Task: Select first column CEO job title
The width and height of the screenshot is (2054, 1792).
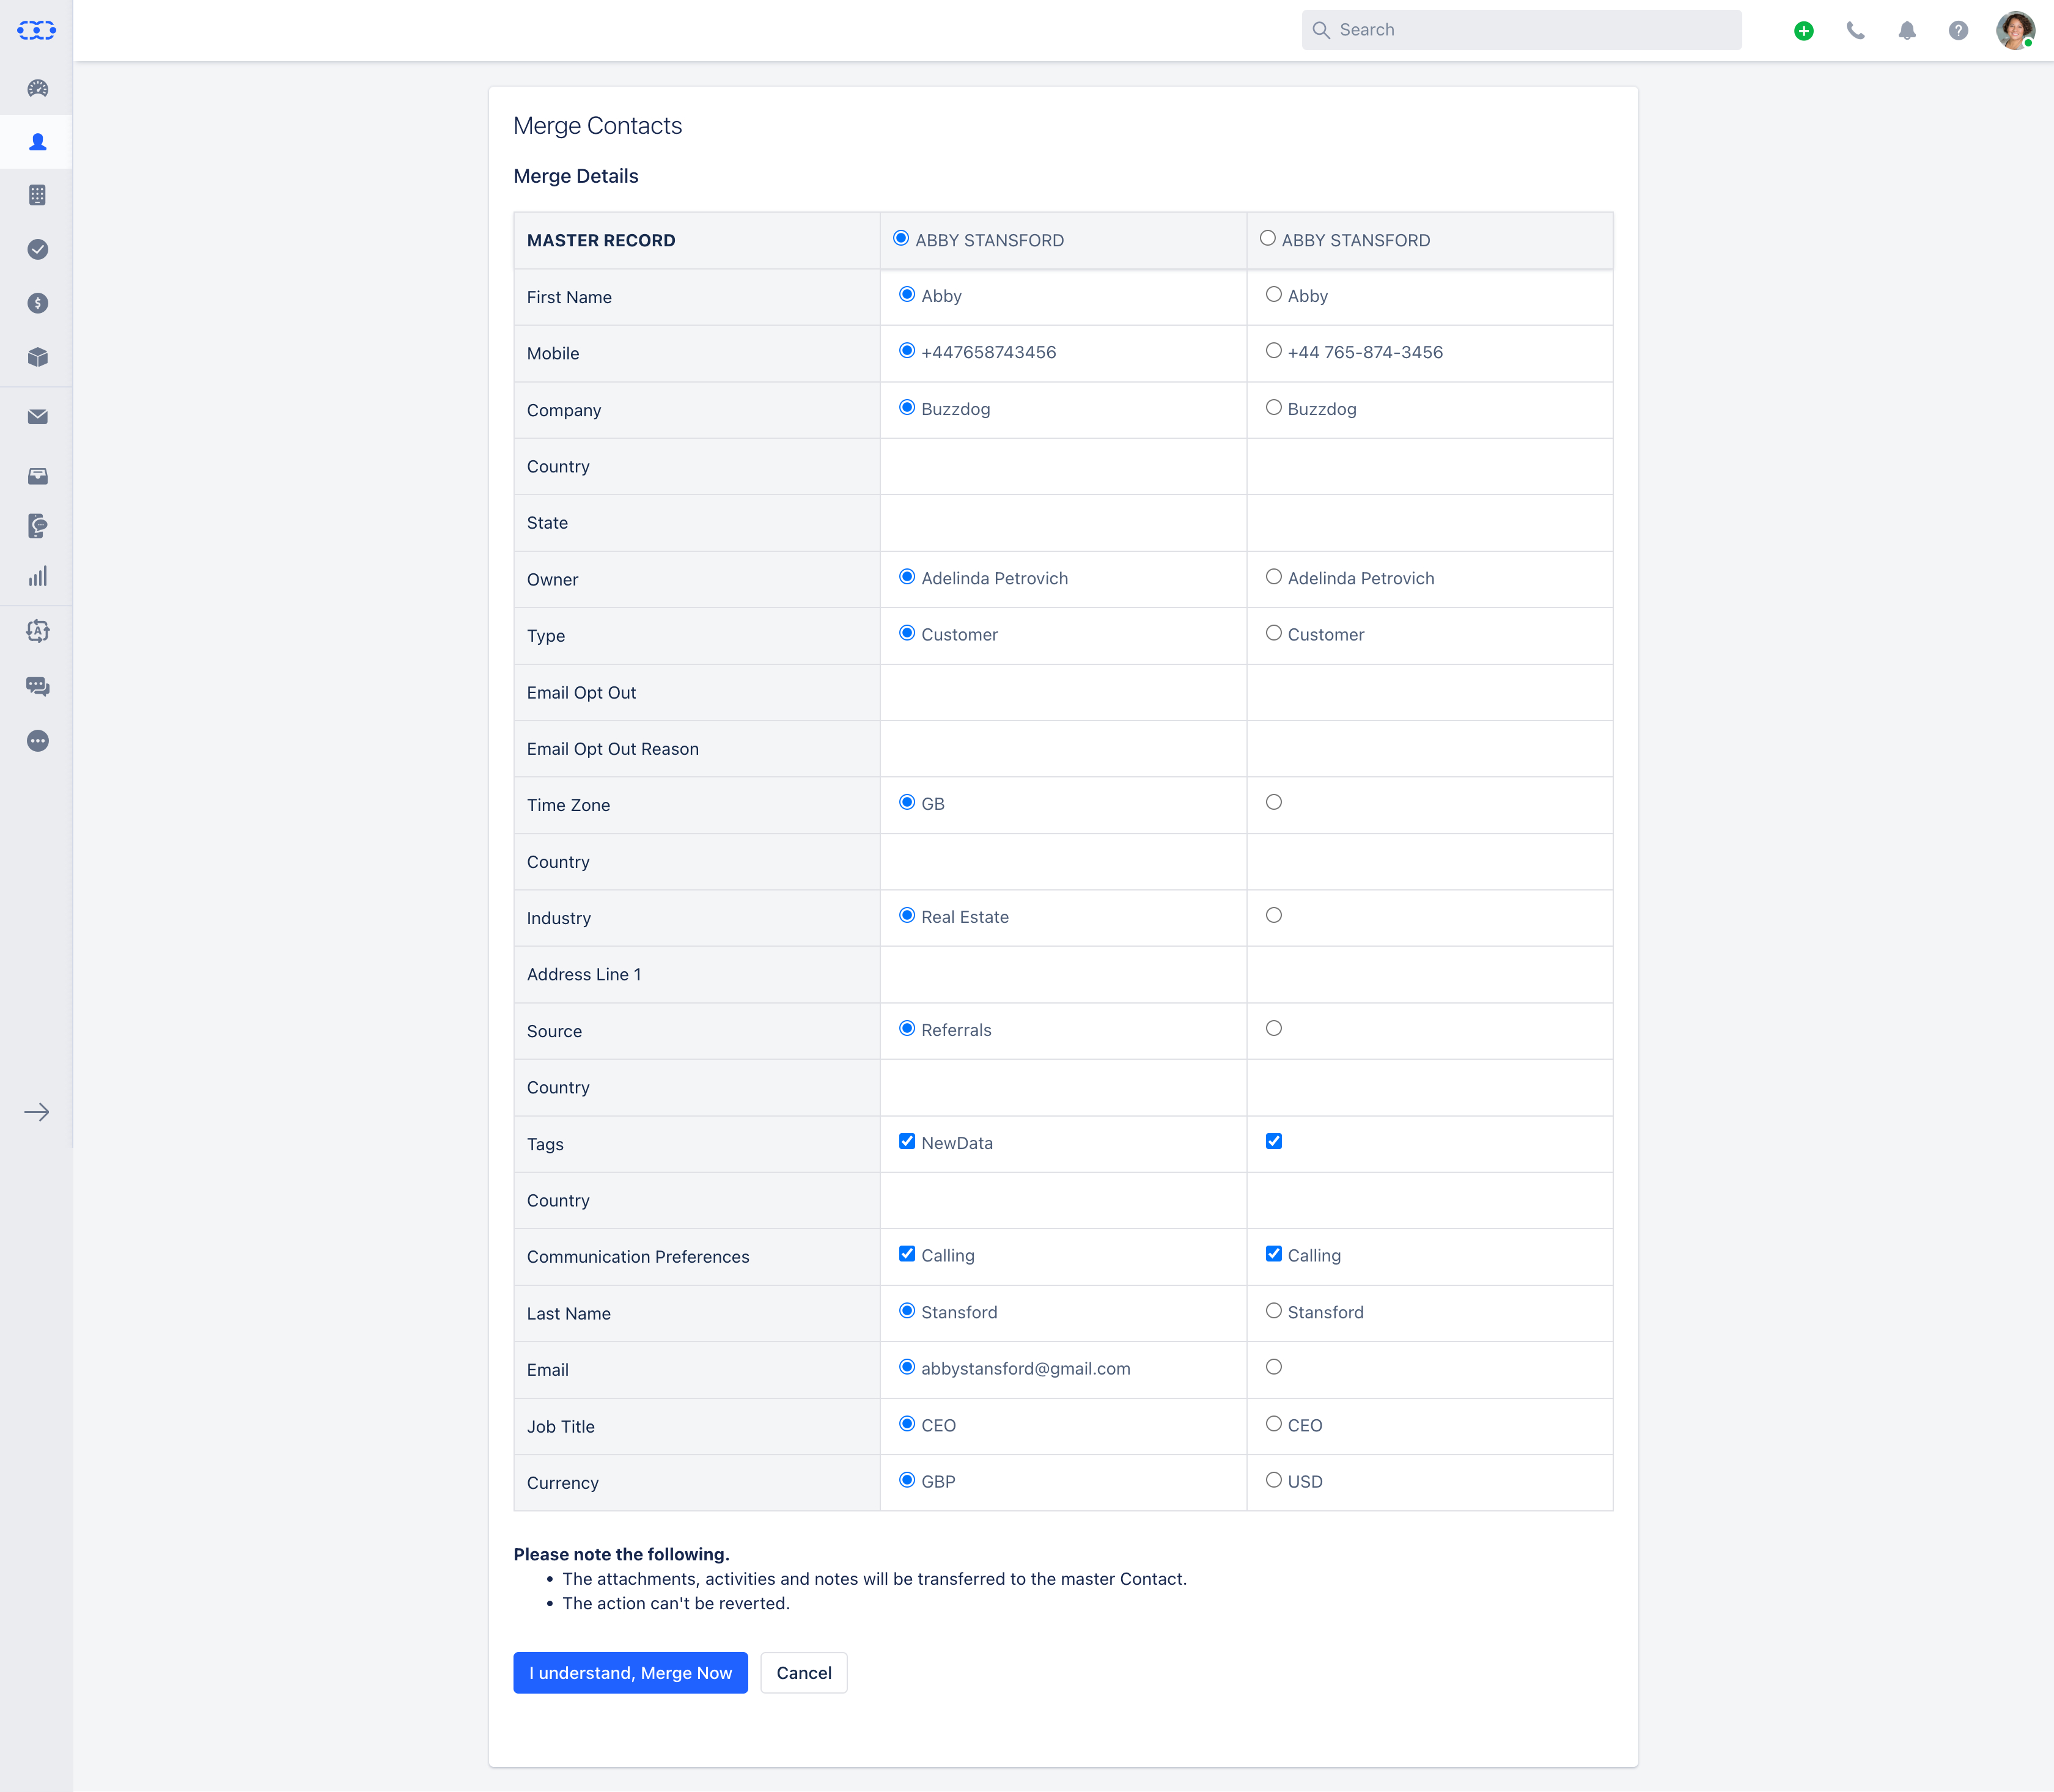Action: 907,1424
